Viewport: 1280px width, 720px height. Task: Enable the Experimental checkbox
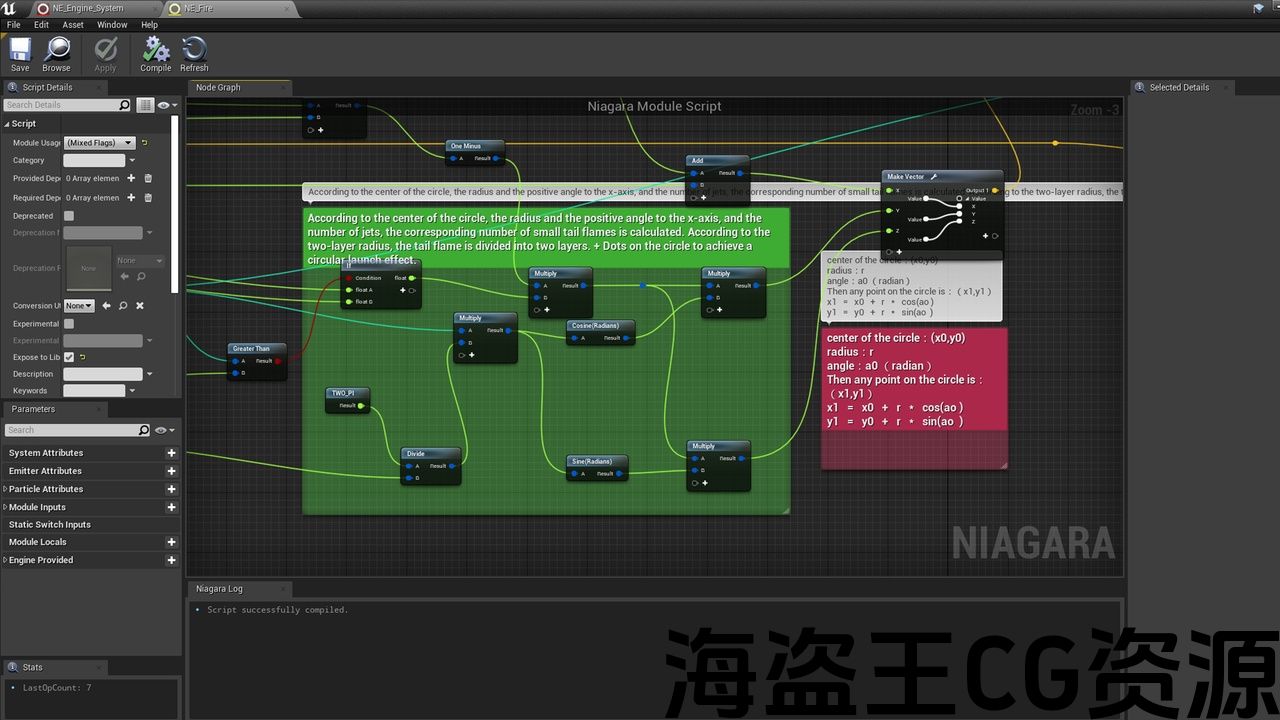[69, 324]
